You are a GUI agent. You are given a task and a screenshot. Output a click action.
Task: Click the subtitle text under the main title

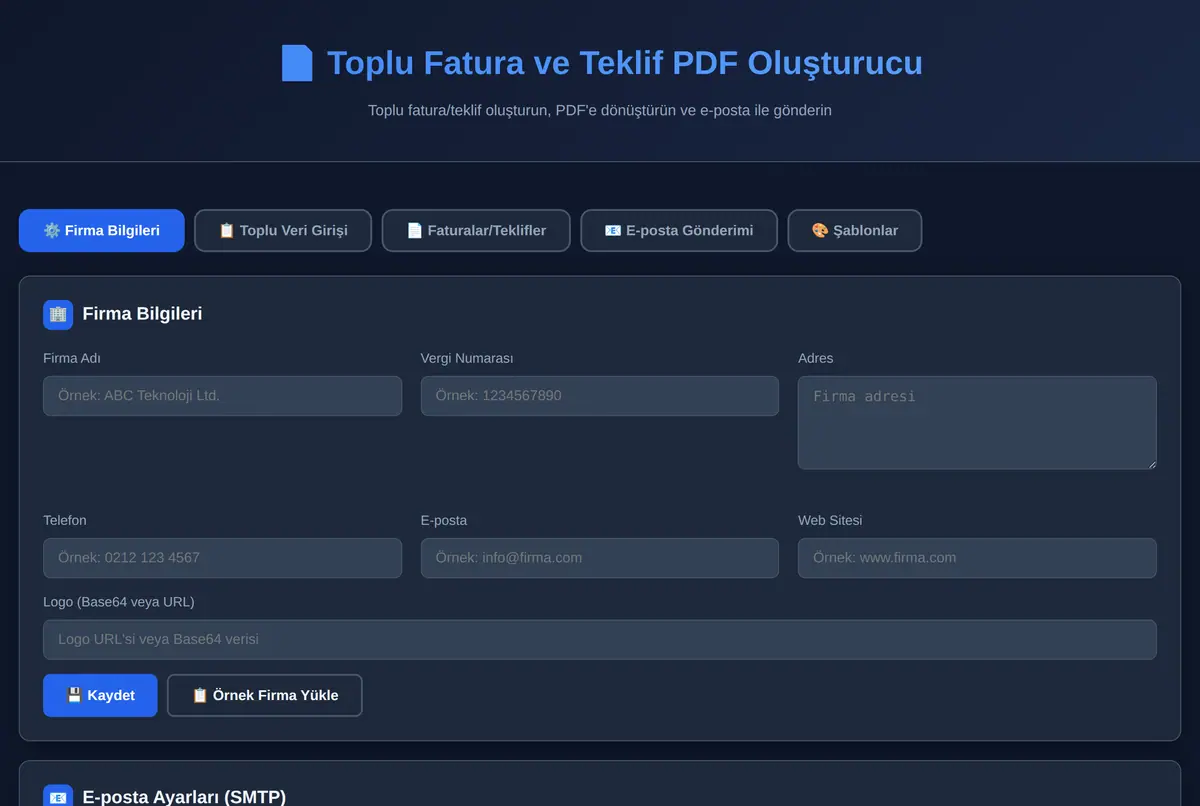[600, 110]
